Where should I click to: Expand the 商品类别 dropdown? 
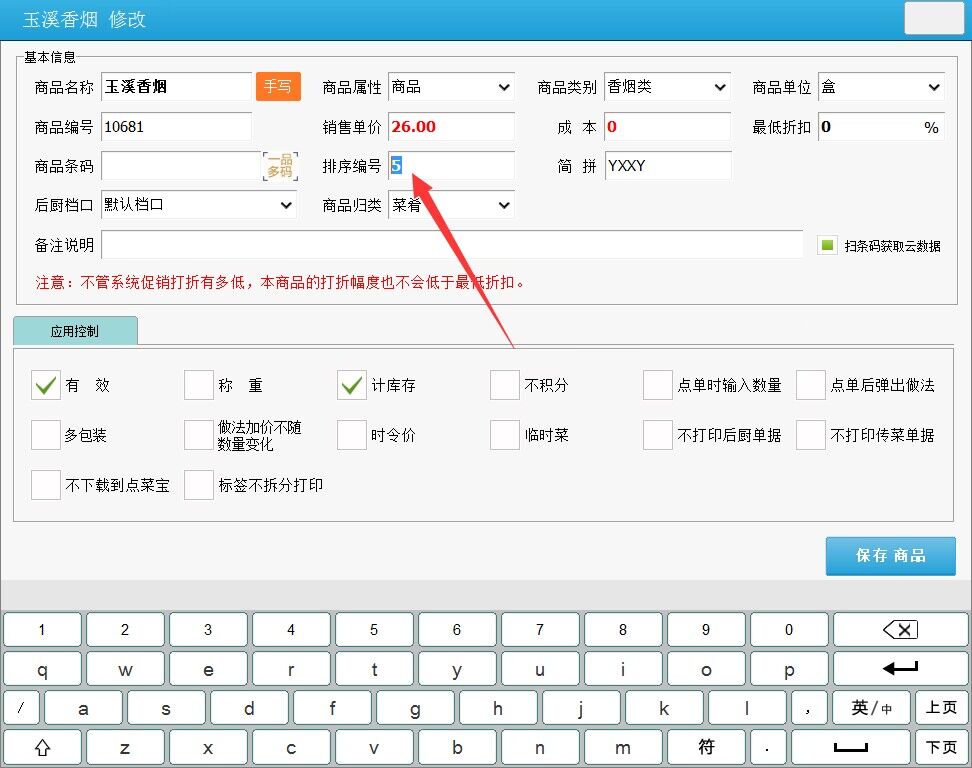coord(667,88)
